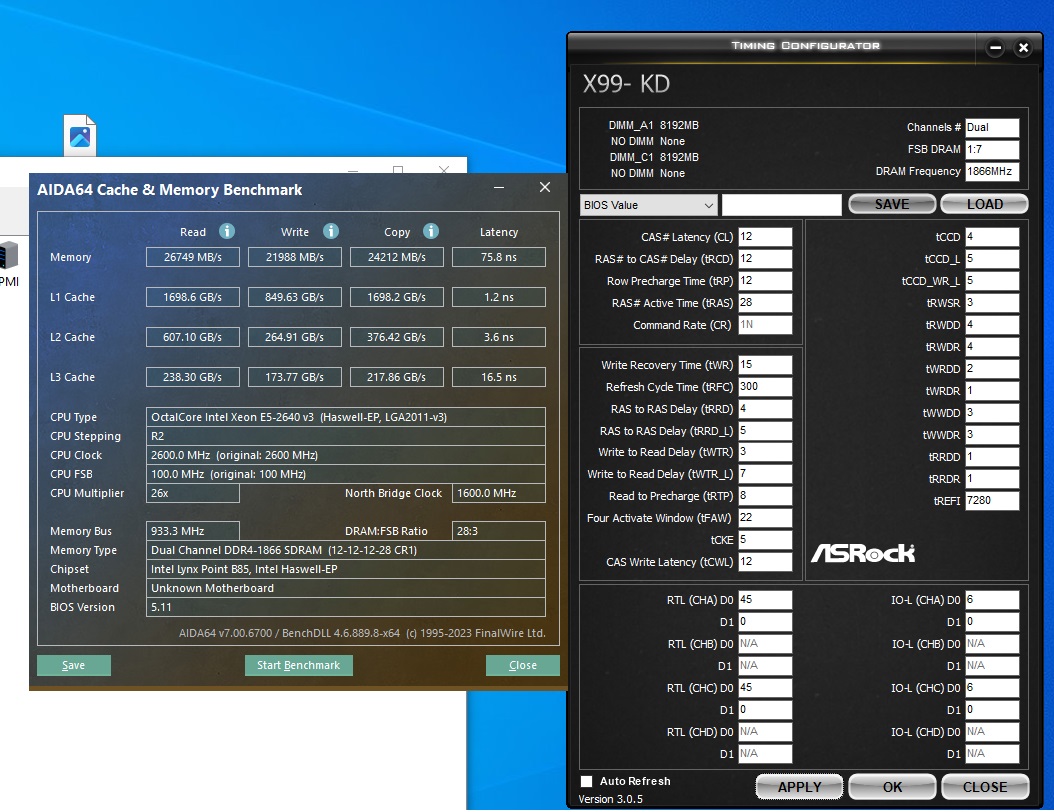Click the RAS to RAS Delay (tRRD) field
Image resolution: width=1054 pixels, height=812 pixels.
click(x=765, y=409)
